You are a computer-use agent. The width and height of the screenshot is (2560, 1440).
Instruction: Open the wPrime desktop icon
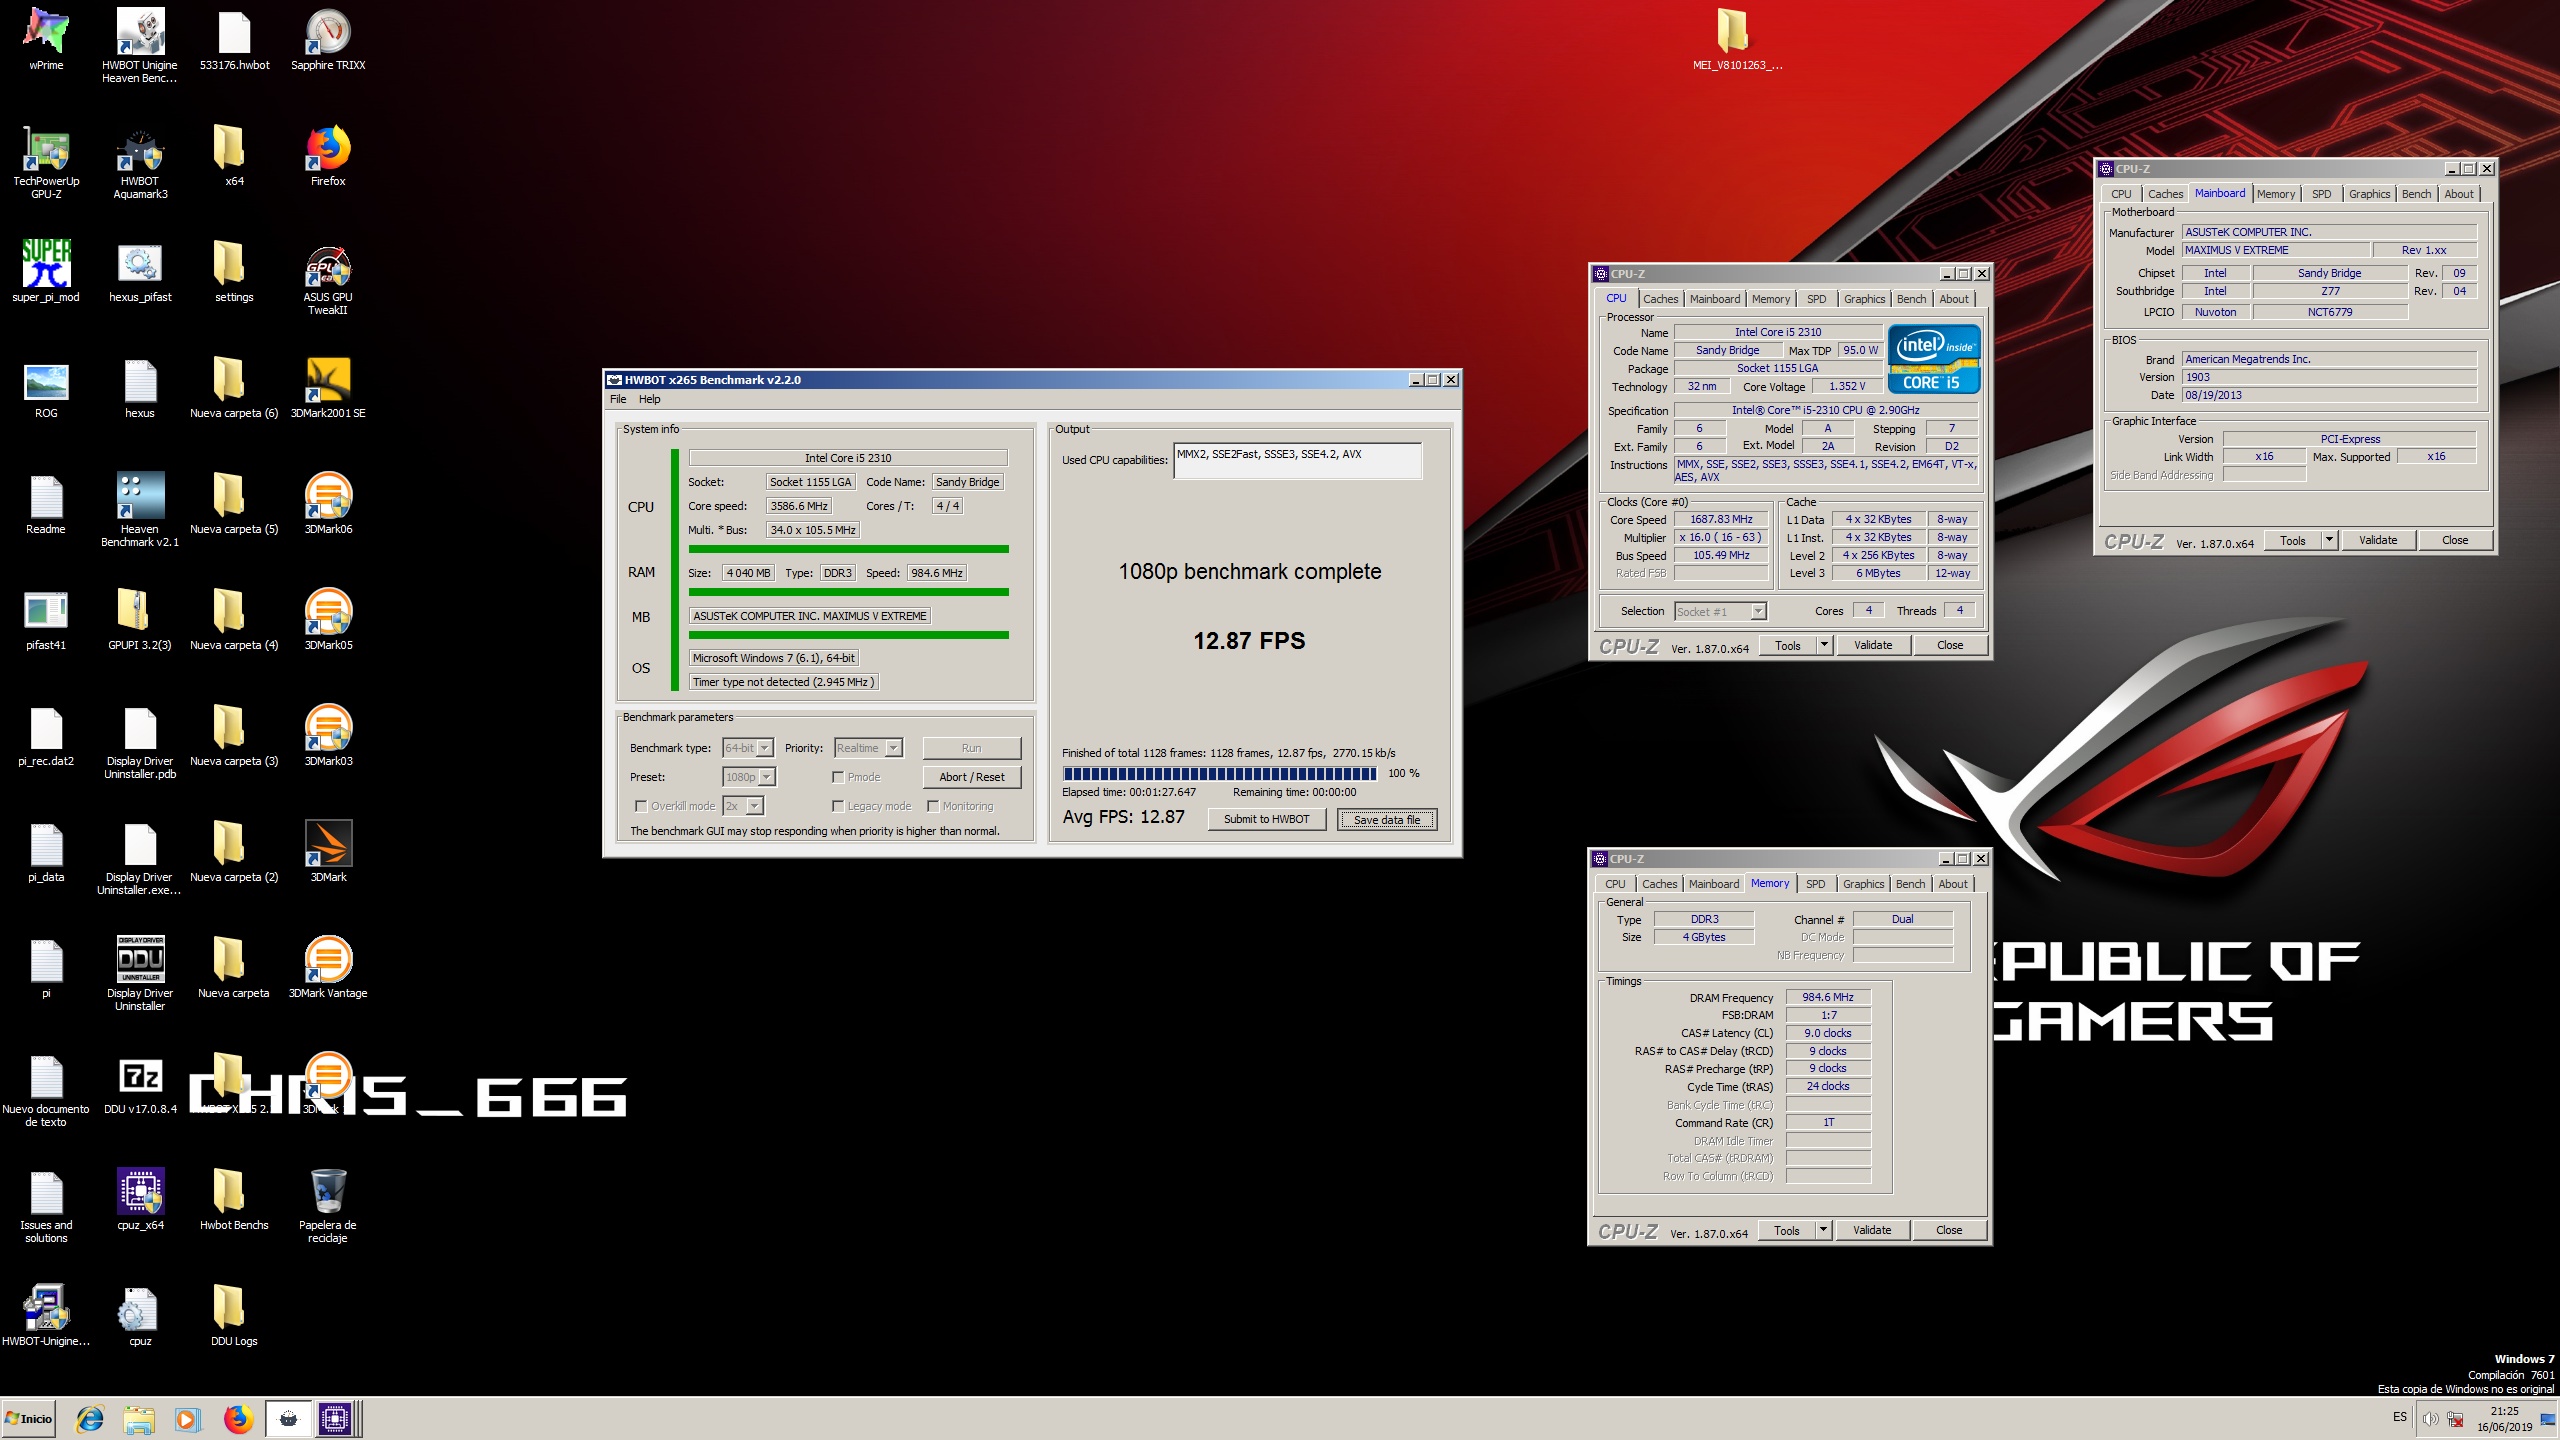[x=46, y=38]
